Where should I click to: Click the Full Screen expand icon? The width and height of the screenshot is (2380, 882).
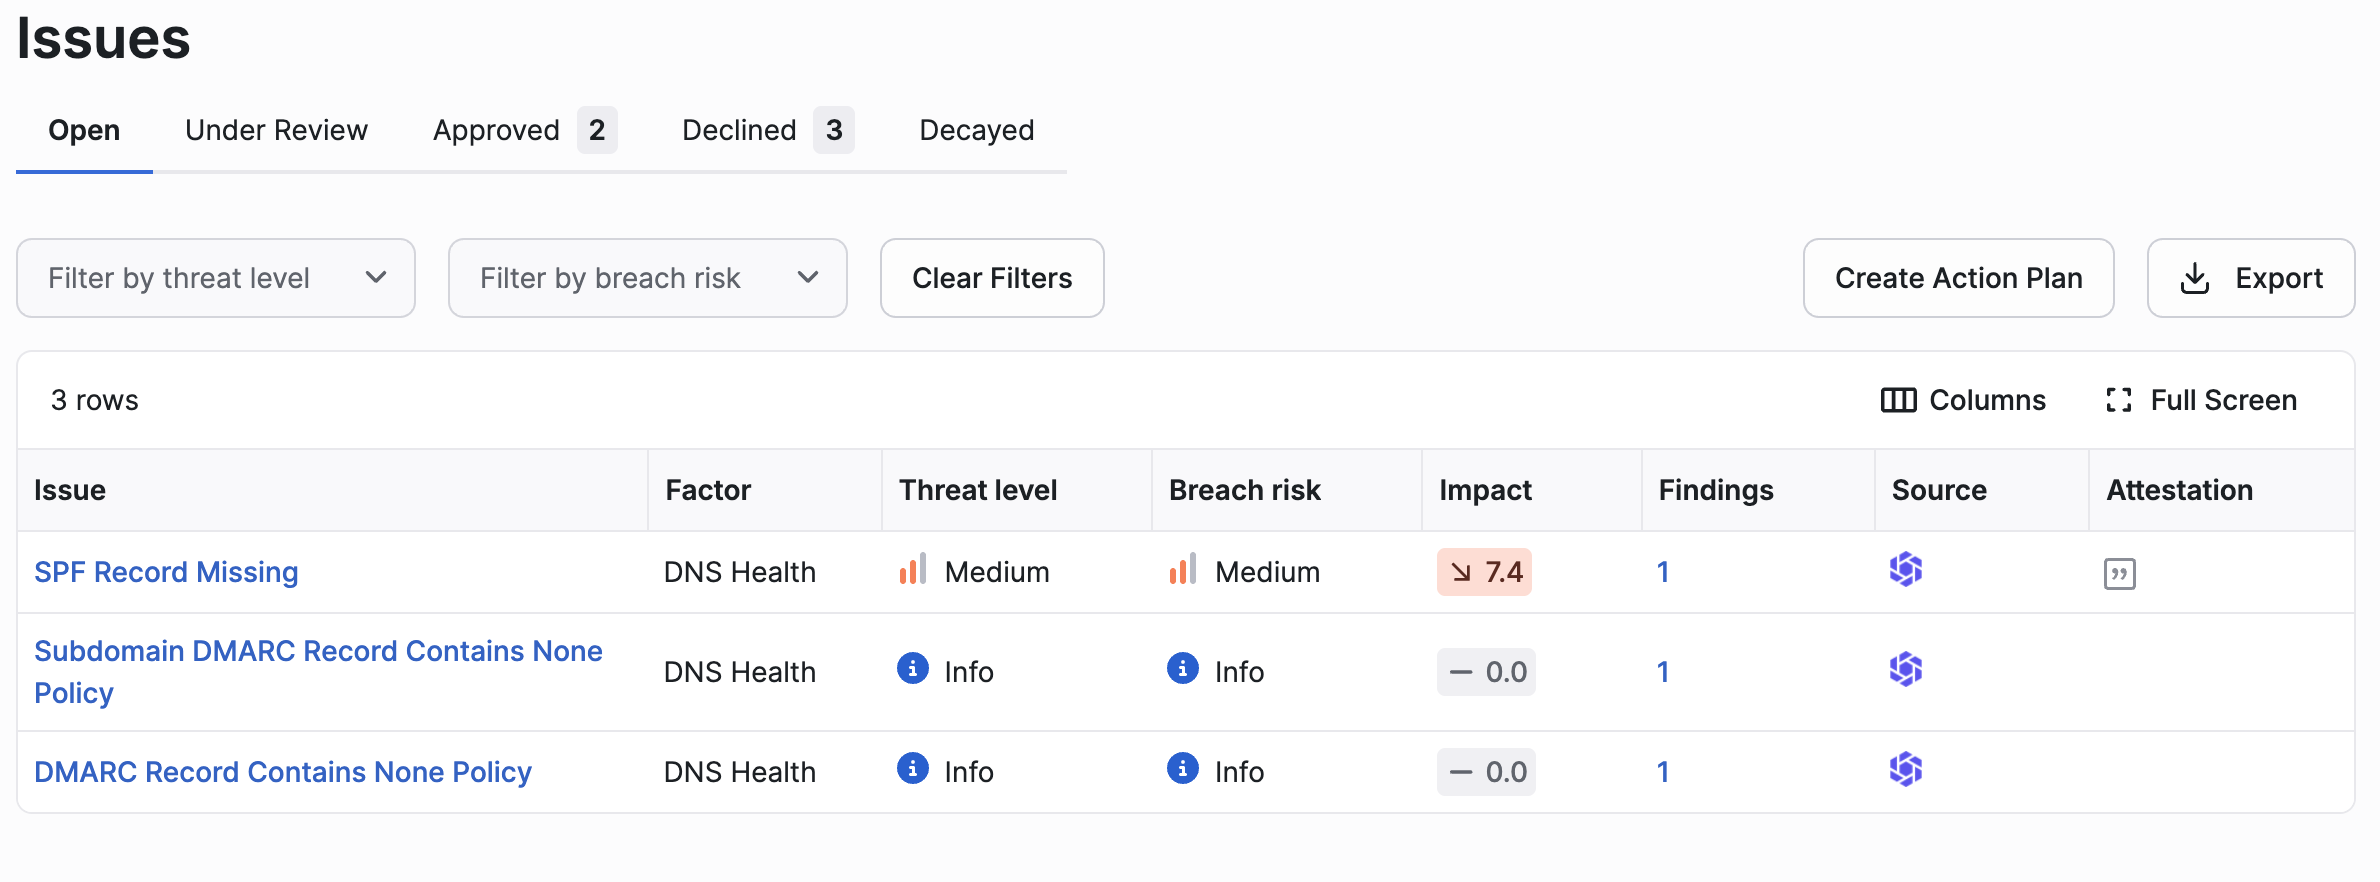tap(2118, 400)
